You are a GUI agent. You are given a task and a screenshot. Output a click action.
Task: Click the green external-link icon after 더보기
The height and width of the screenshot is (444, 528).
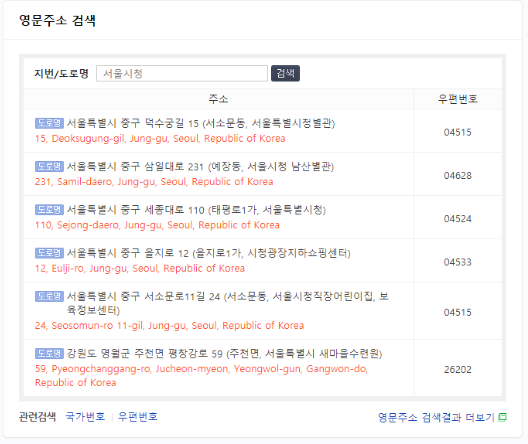click(x=502, y=417)
